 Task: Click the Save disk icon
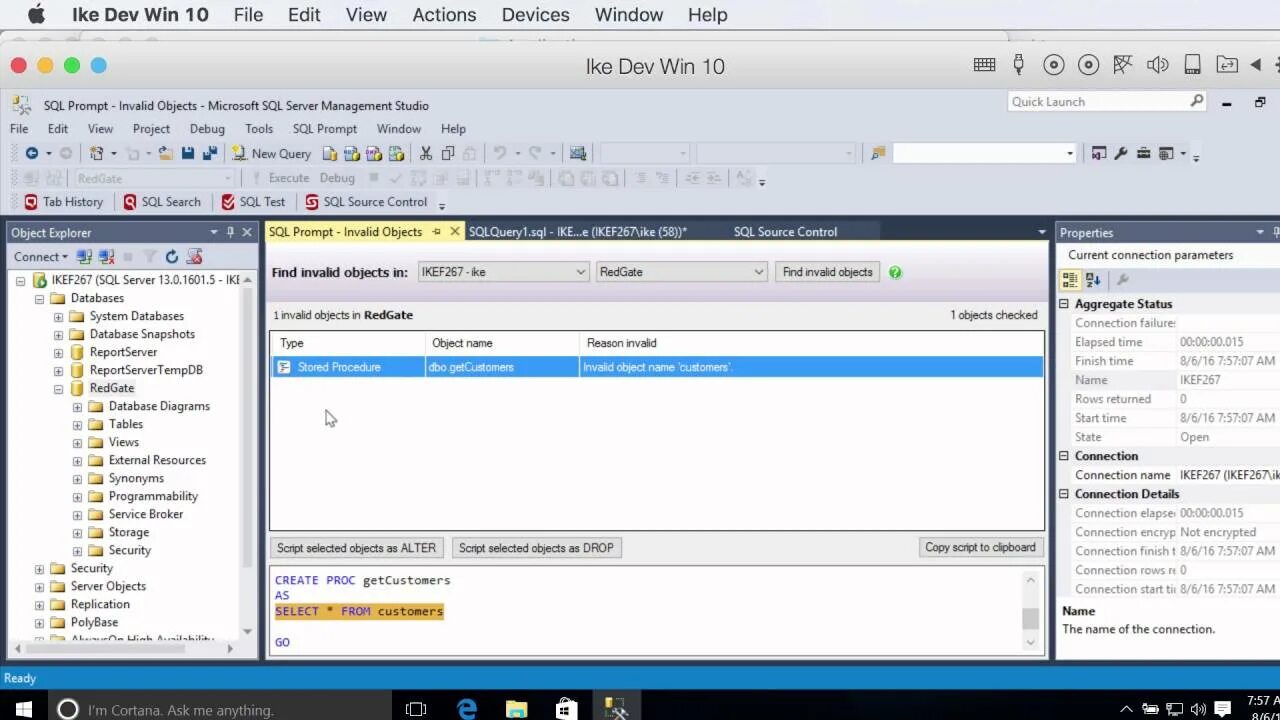[x=187, y=153]
